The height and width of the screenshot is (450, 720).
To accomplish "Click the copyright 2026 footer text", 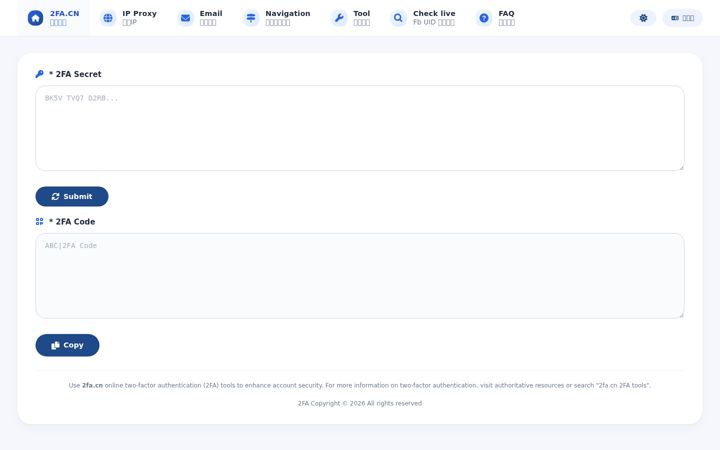I will [x=360, y=404].
